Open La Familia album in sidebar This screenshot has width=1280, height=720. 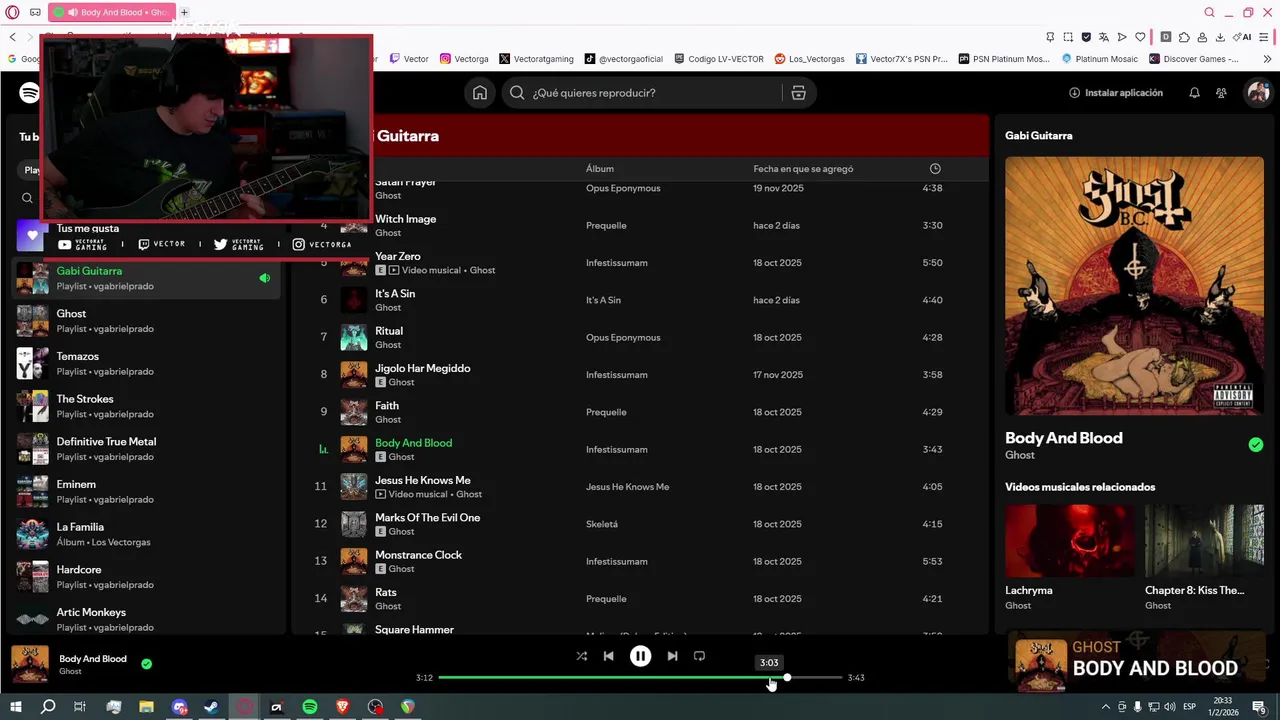146,534
